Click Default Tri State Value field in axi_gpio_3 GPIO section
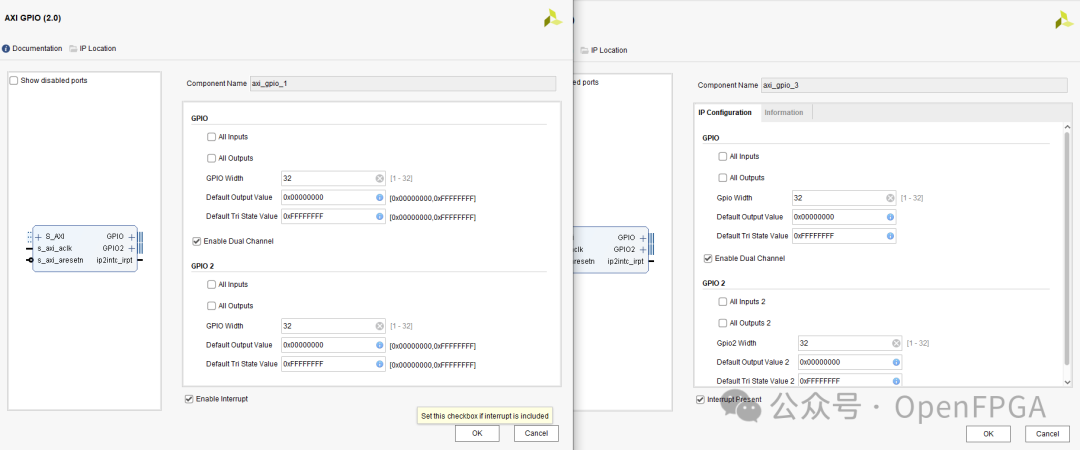The width and height of the screenshot is (1080, 450). pyautogui.click(x=844, y=236)
